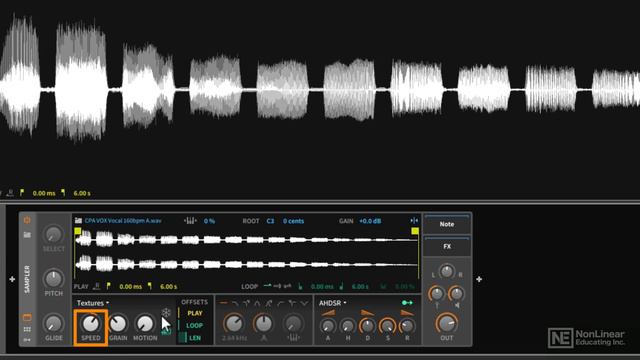
Task: Select root note C3 field
Action: click(270, 221)
